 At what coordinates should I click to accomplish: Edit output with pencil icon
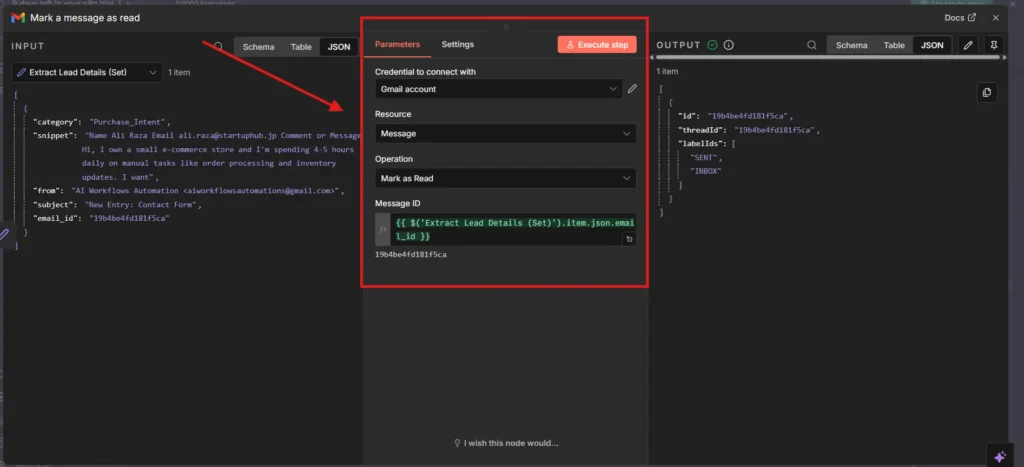tap(968, 45)
